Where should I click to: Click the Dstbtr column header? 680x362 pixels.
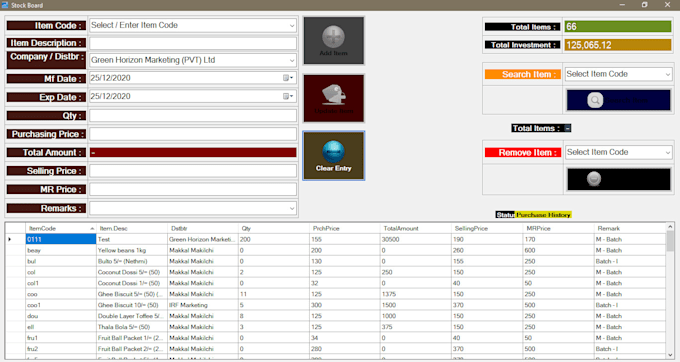coord(203,228)
